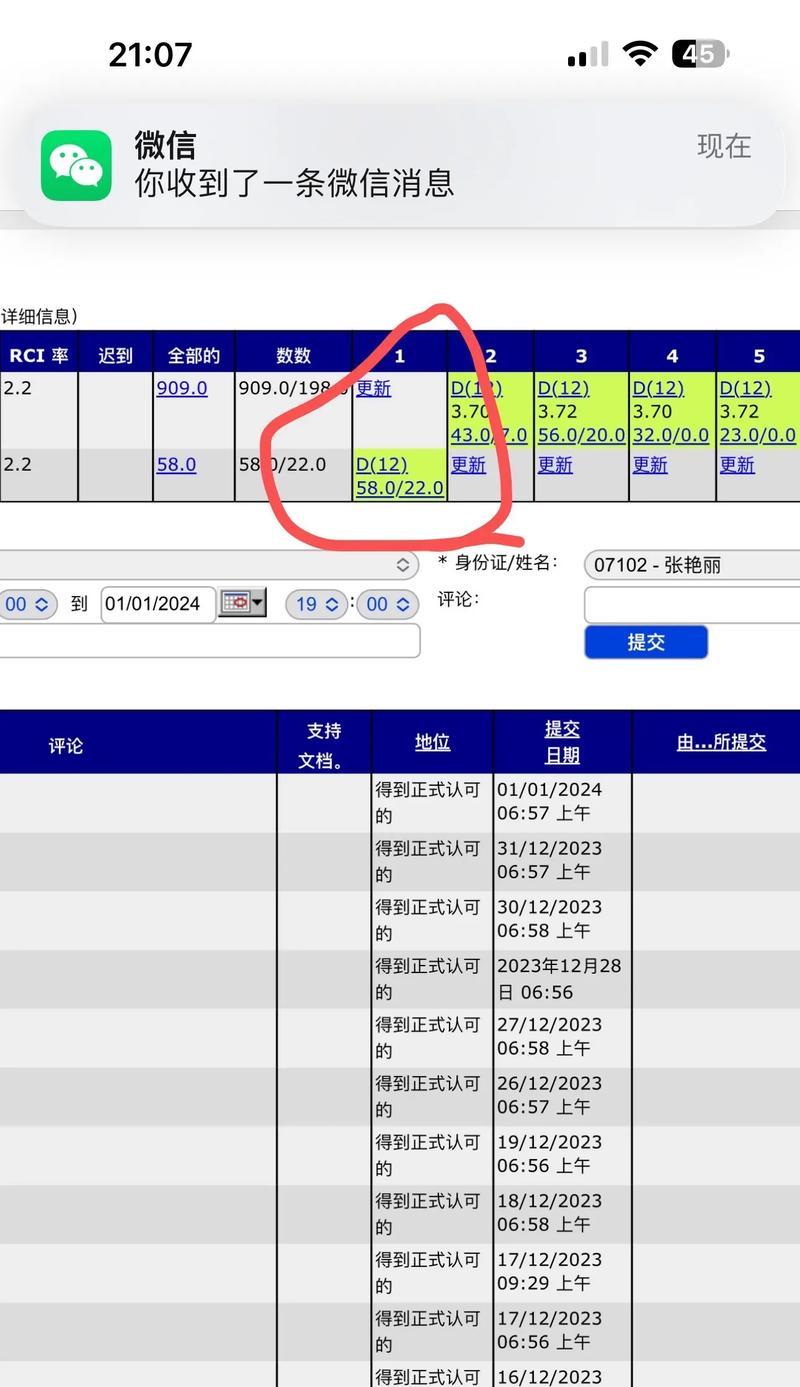The image size is (800, 1387).
Task: Open the 56.0/20.0 link
Action: [581, 435]
